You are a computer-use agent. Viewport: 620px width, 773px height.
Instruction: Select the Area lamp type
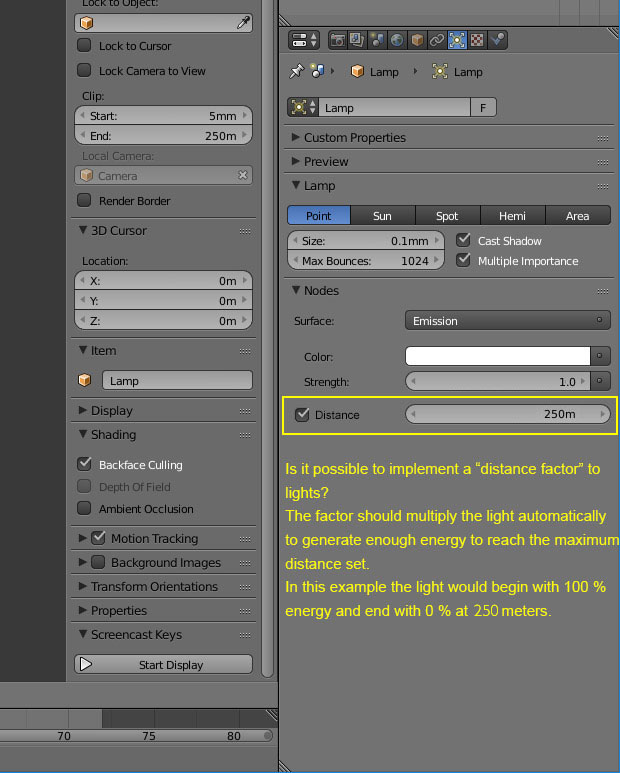coord(578,215)
